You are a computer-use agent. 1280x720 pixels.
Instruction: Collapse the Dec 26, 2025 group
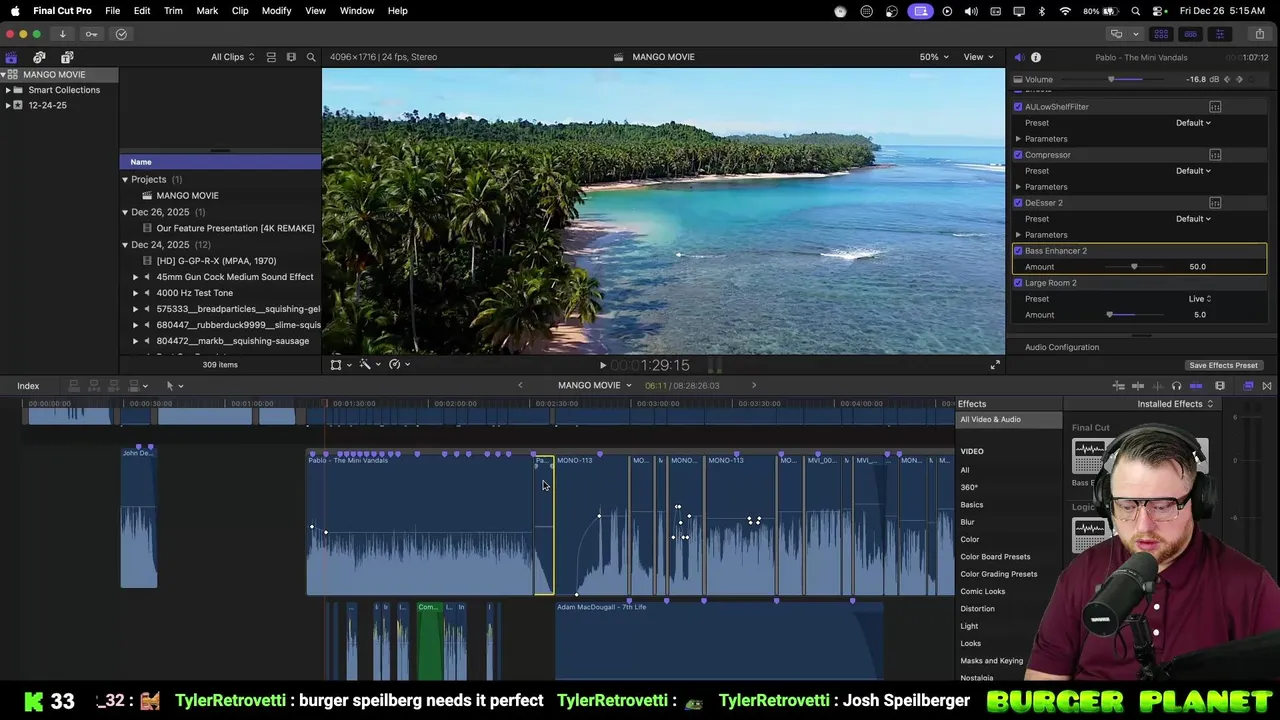pos(125,212)
